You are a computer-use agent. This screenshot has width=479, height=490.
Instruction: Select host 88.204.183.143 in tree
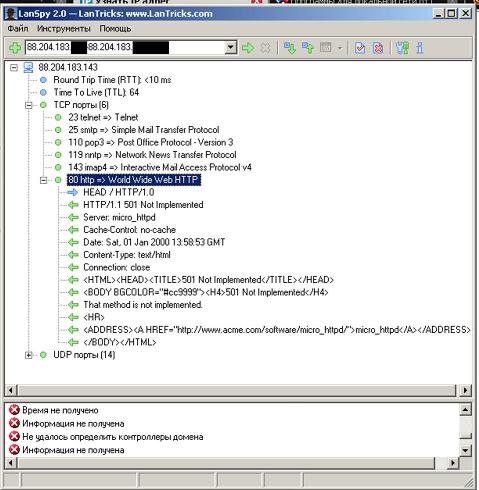pos(68,67)
